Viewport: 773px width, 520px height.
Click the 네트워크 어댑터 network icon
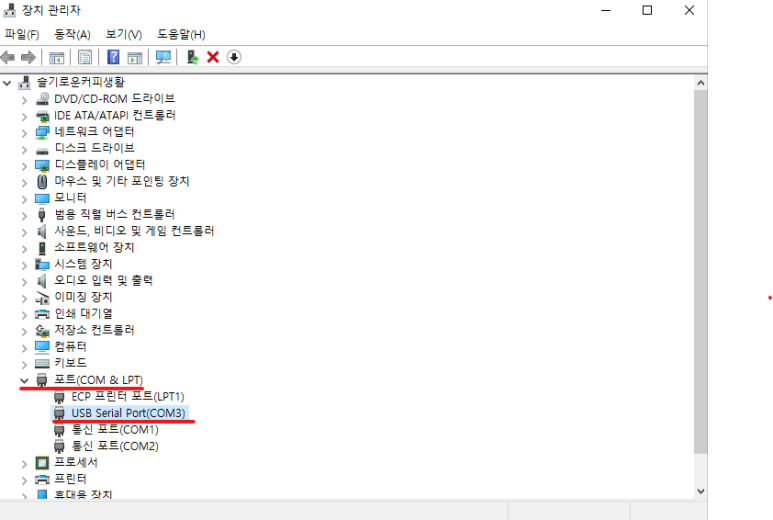[x=42, y=132]
